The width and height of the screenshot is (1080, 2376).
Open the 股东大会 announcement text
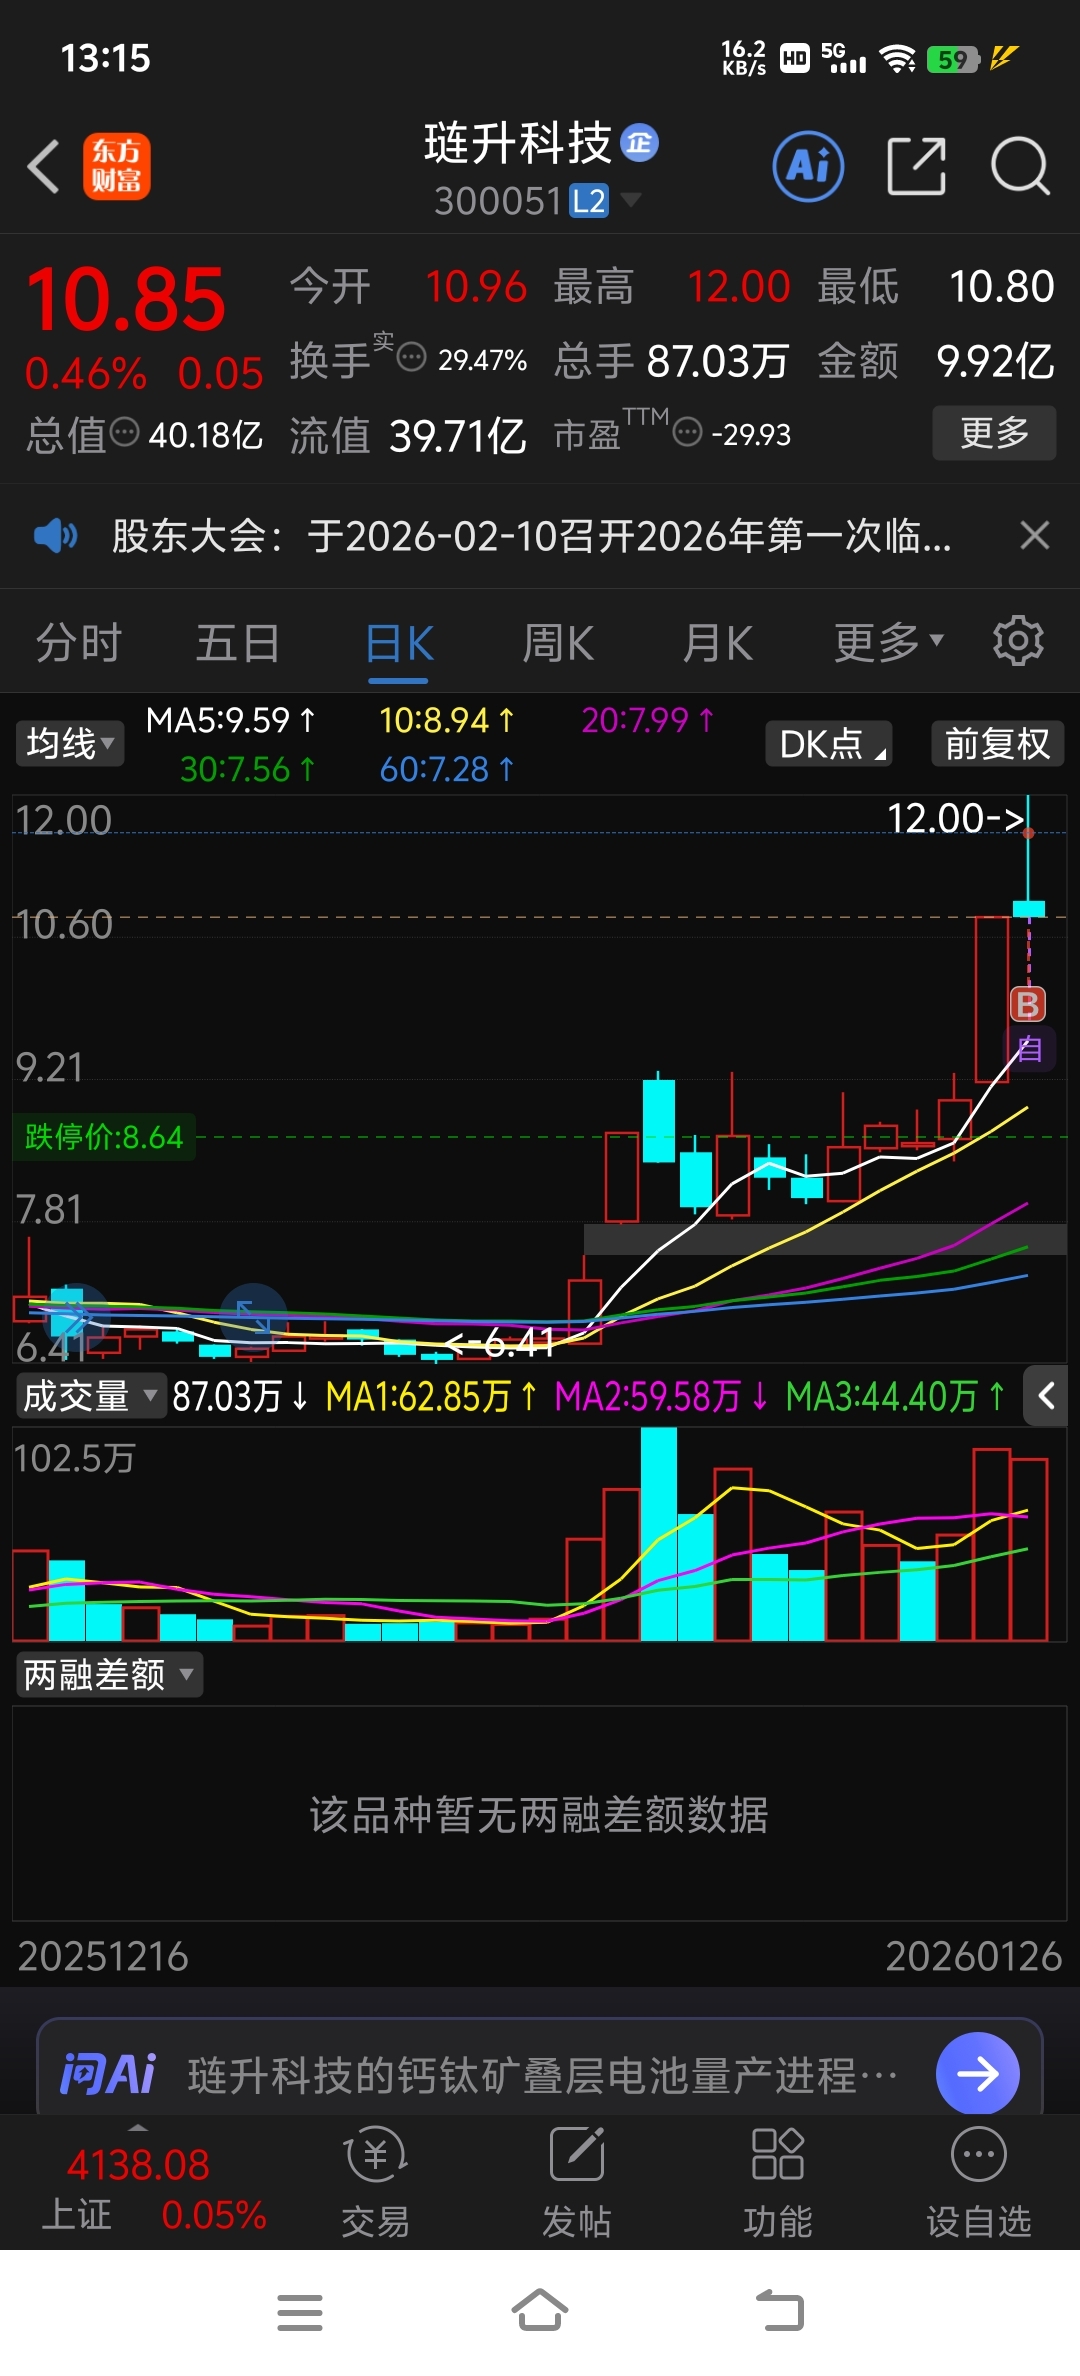[x=531, y=536]
